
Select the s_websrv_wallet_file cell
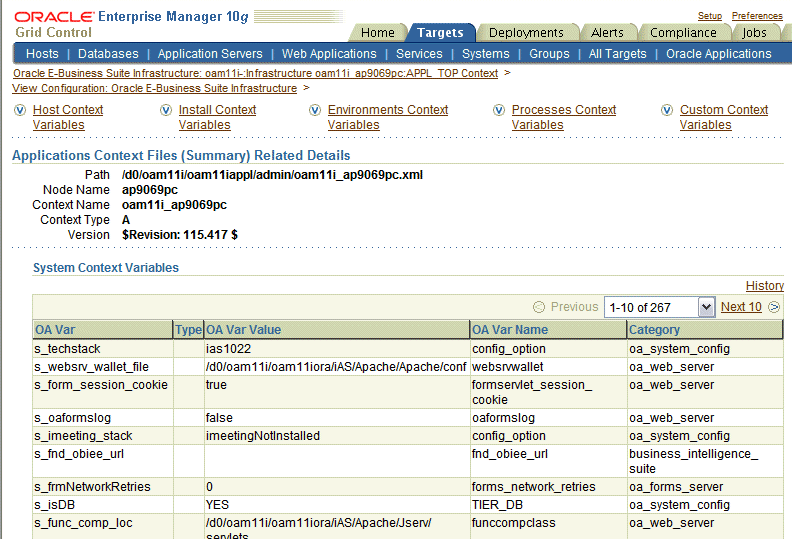[103, 367]
